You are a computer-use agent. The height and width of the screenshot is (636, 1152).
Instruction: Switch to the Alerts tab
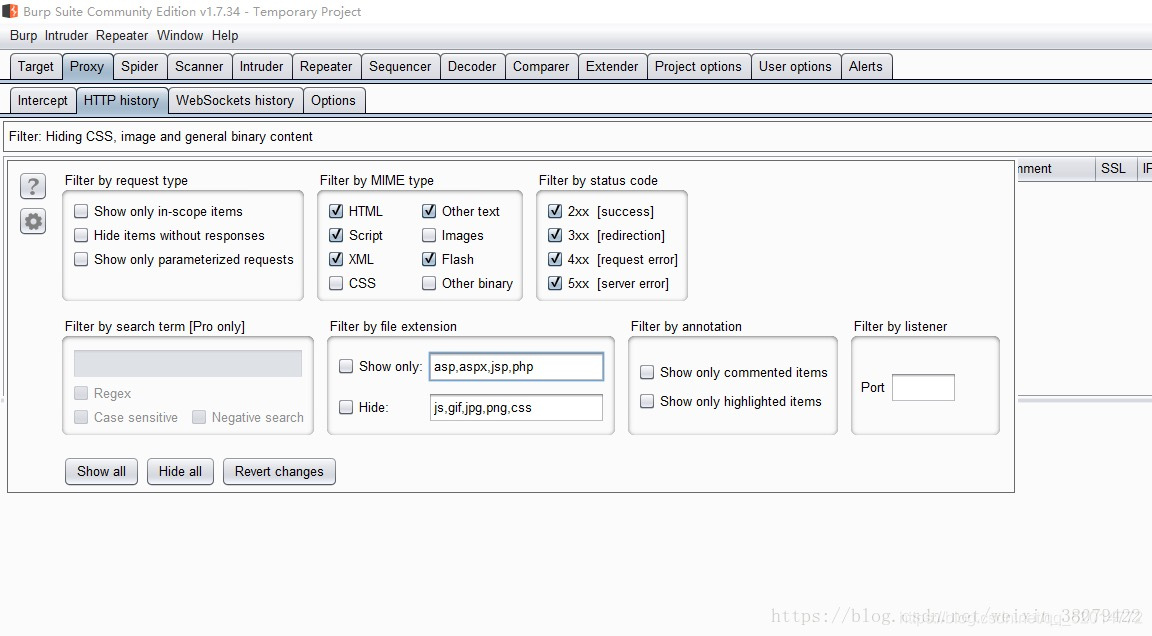pos(866,67)
